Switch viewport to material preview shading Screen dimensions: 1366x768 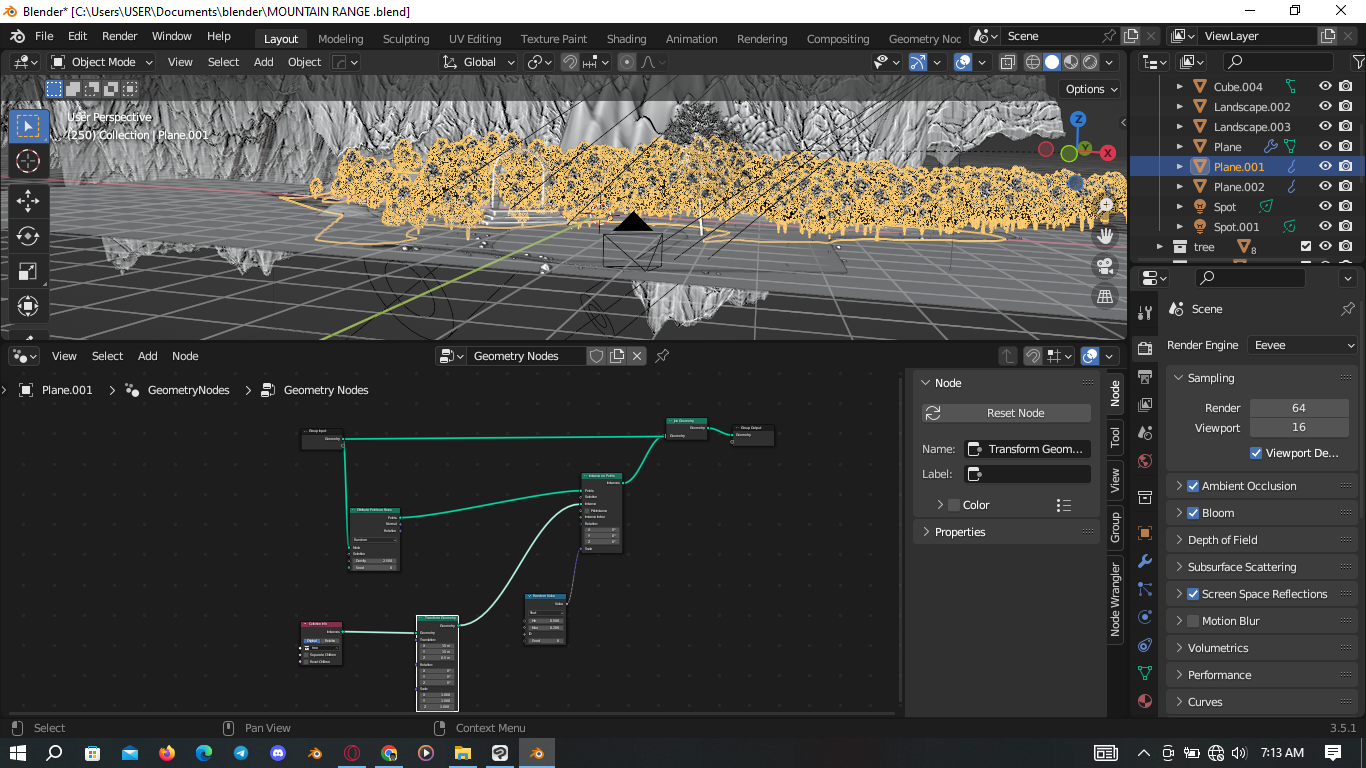pos(1071,62)
